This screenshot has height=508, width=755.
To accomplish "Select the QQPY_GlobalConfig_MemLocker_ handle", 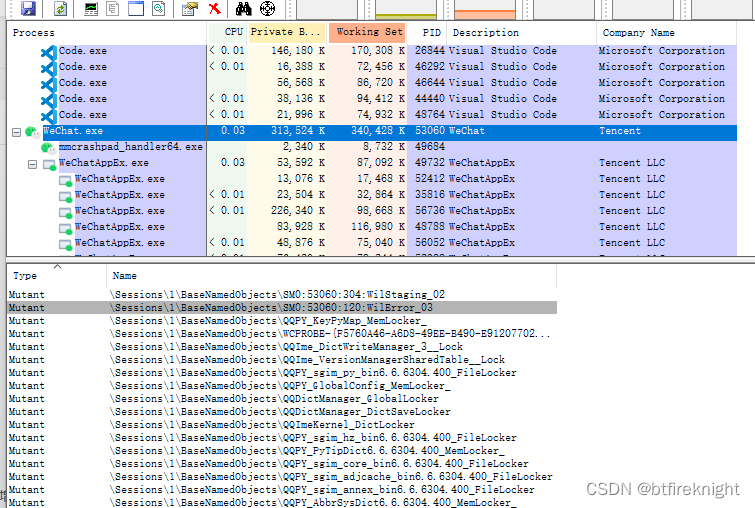I will (x=282, y=386).
